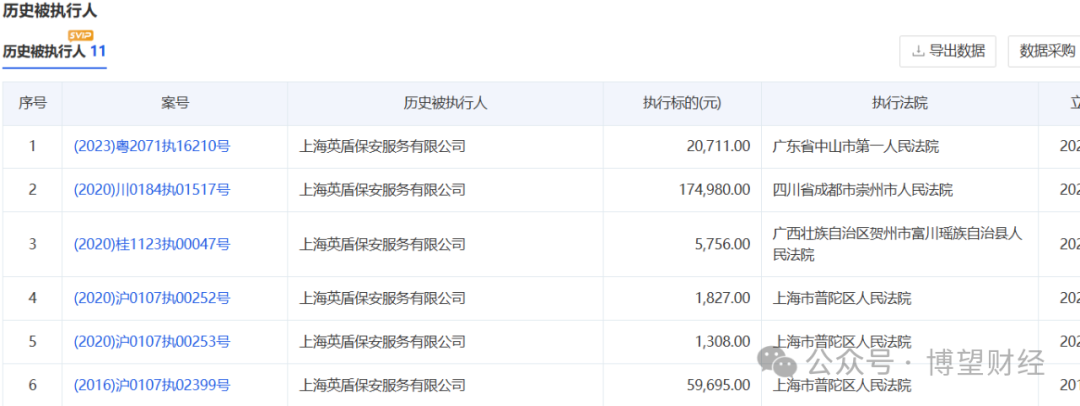Open case (2020)川0184执01517号

(152, 190)
